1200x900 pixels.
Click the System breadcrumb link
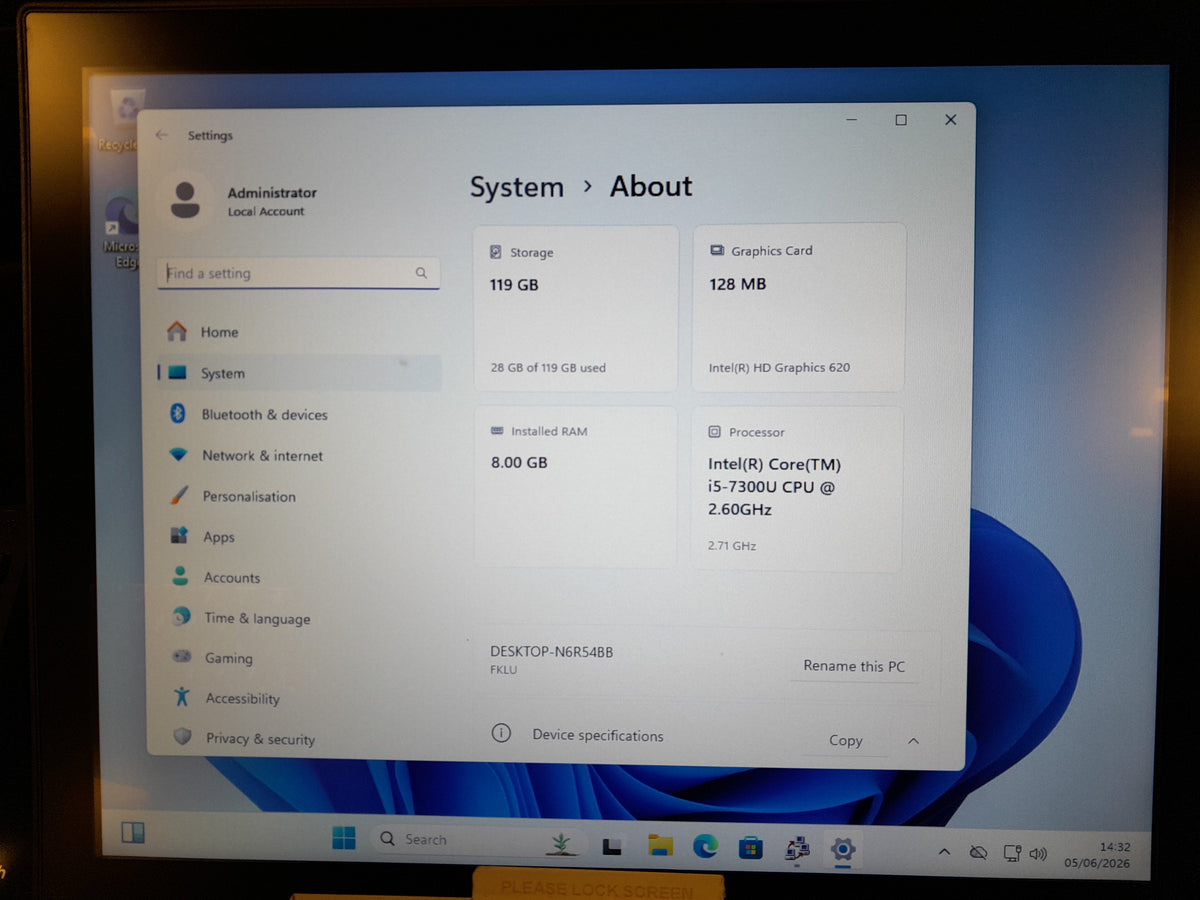coord(517,187)
